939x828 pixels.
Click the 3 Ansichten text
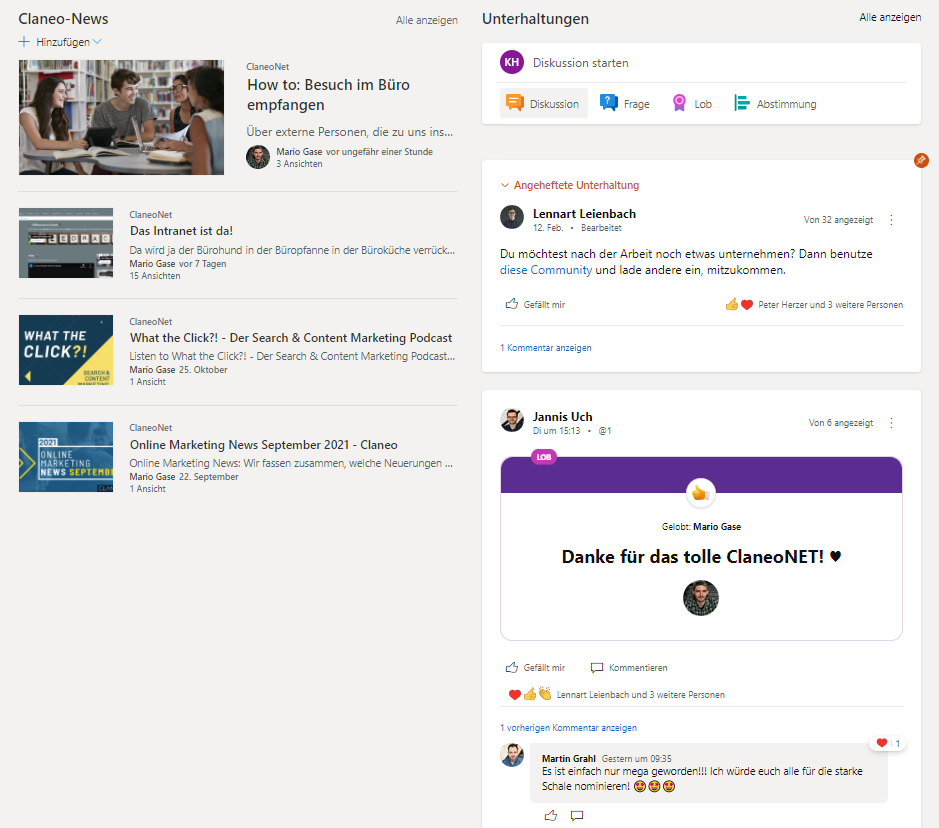299,164
